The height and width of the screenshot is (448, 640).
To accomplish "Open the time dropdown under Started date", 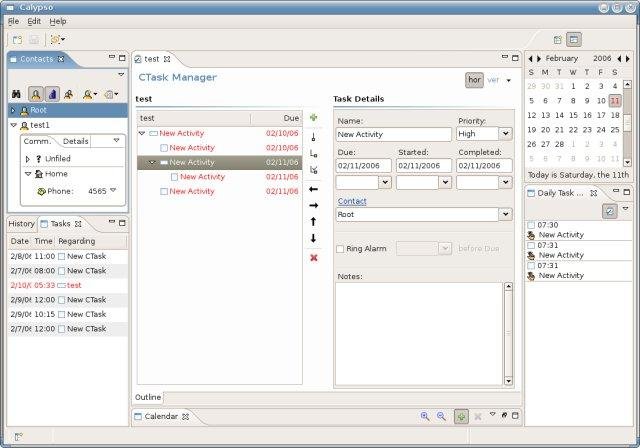I will click(445, 182).
